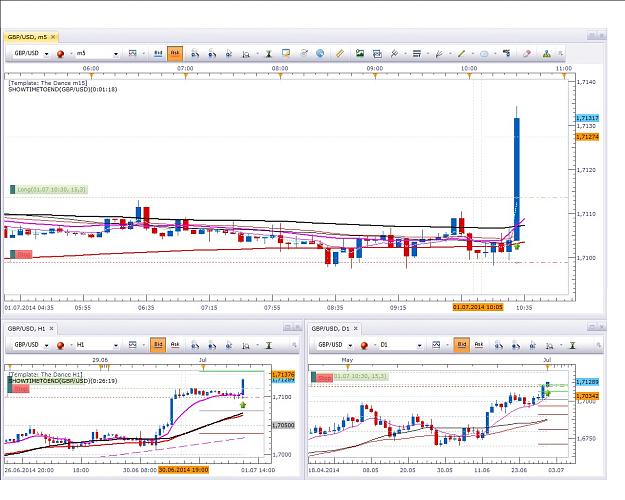This screenshot has width=625, height=500.
Task: Click the orange 1,71274 price label
Action: (x=588, y=137)
